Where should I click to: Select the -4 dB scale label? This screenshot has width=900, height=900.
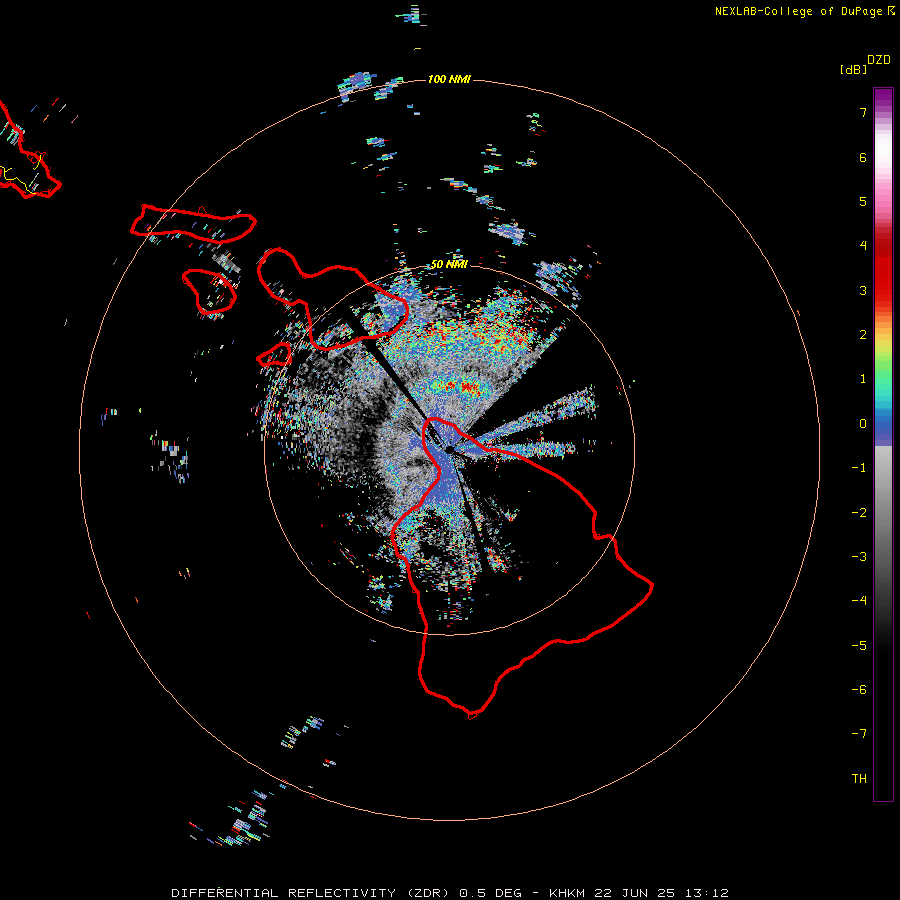pyautogui.click(x=859, y=601)
